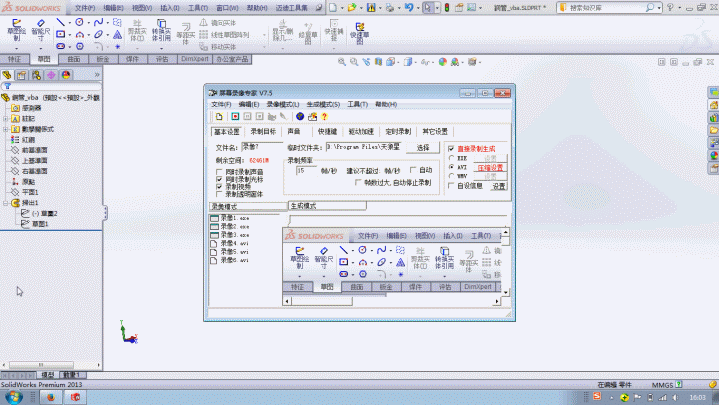The image size is (720, 405).
Task: Open dropdown arrow beside Line tool
Action: pos(69,22)
